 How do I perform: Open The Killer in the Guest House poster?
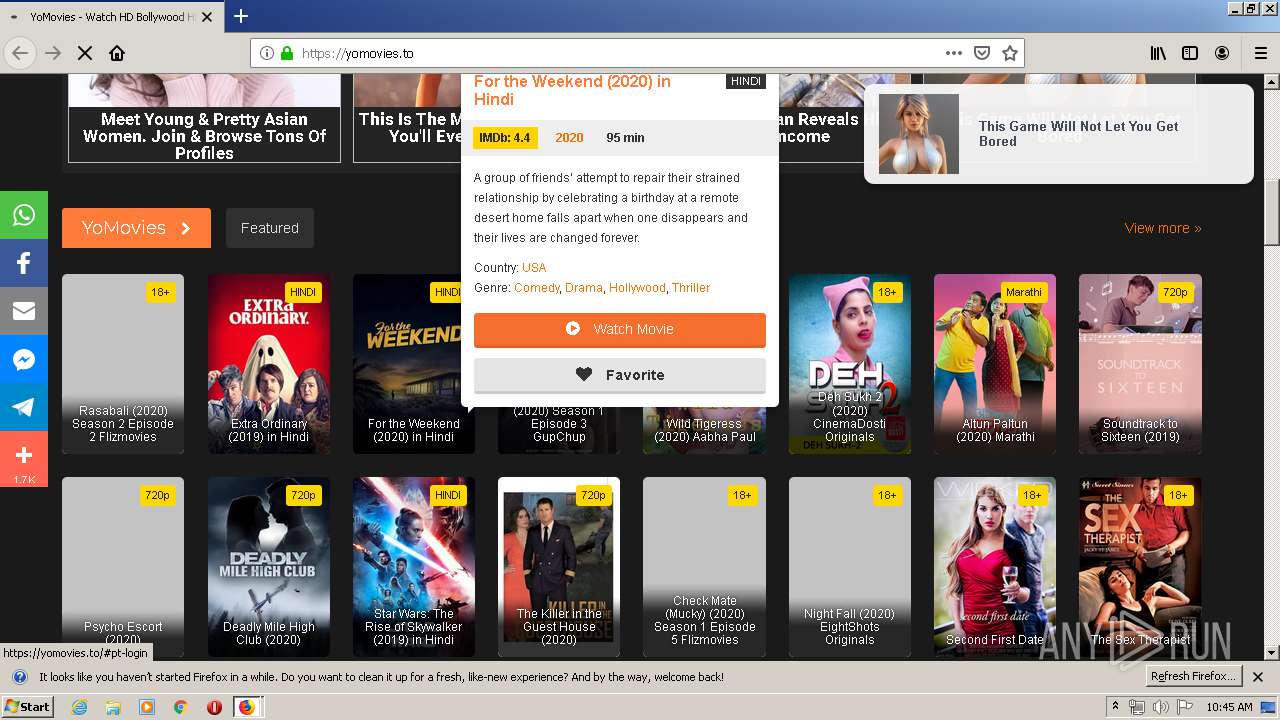click(x=559, y=567)
